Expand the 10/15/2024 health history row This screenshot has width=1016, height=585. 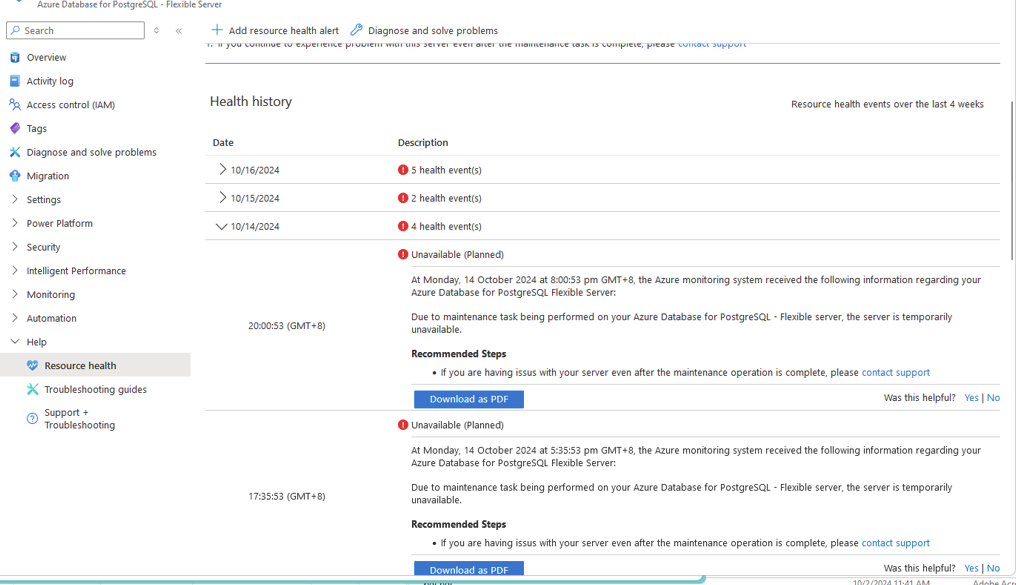point(222,198)
